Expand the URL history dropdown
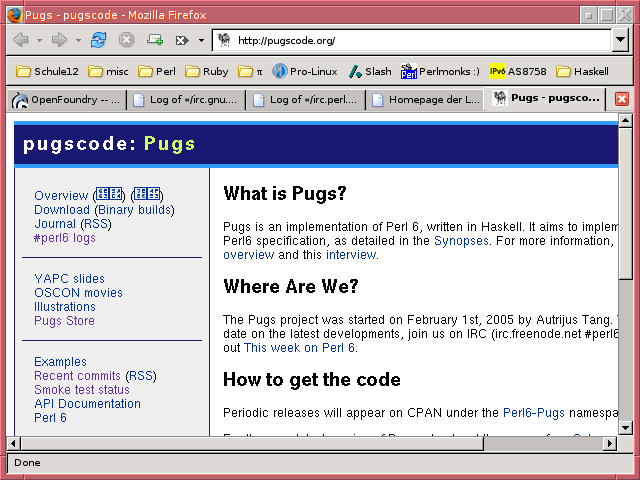 pyautogui.click(x=620, y=40)
